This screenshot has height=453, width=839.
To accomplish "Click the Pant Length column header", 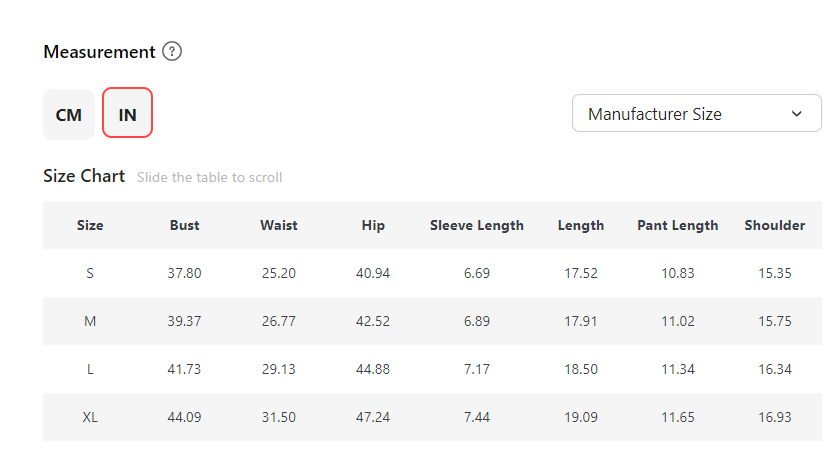I will tap(677, 226).
